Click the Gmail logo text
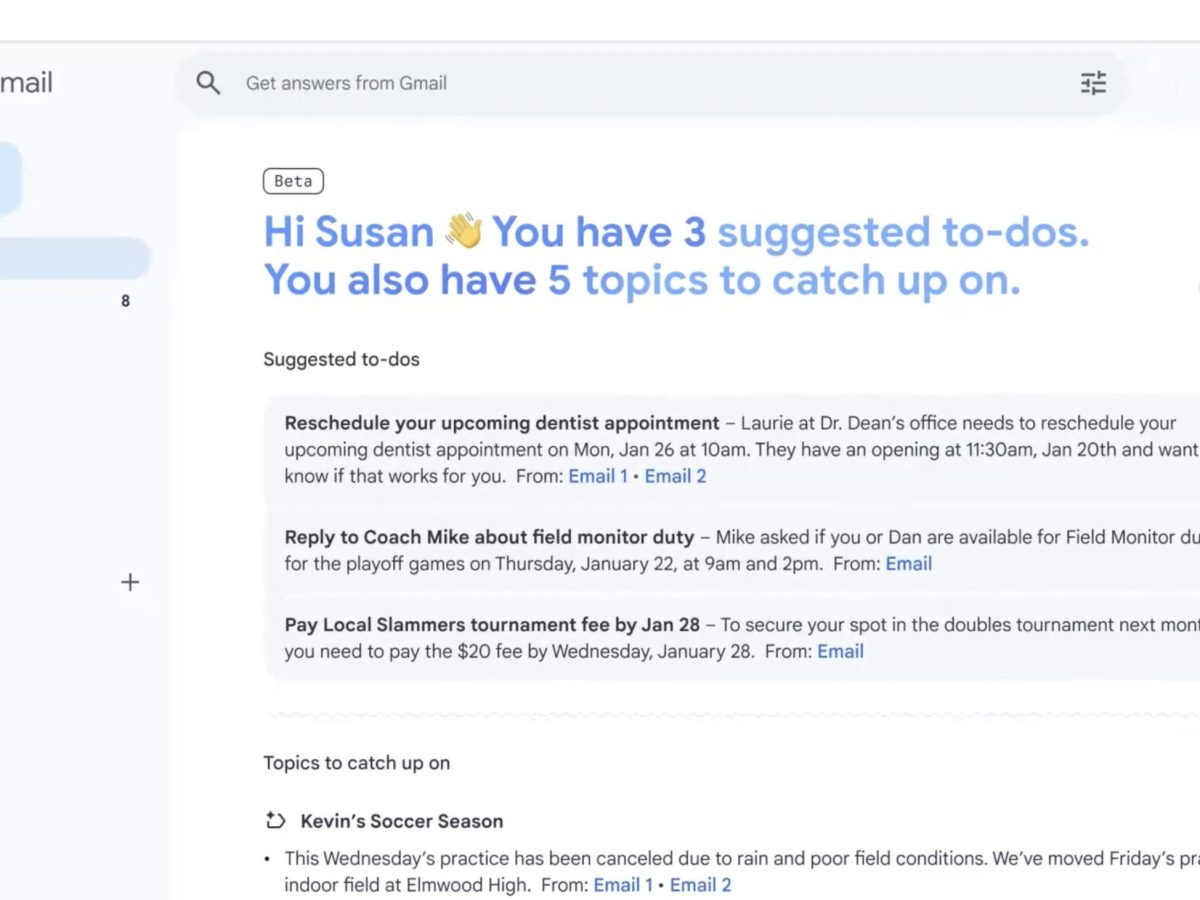The height and width of the screenshot is (900, 1200). point(27,83)
